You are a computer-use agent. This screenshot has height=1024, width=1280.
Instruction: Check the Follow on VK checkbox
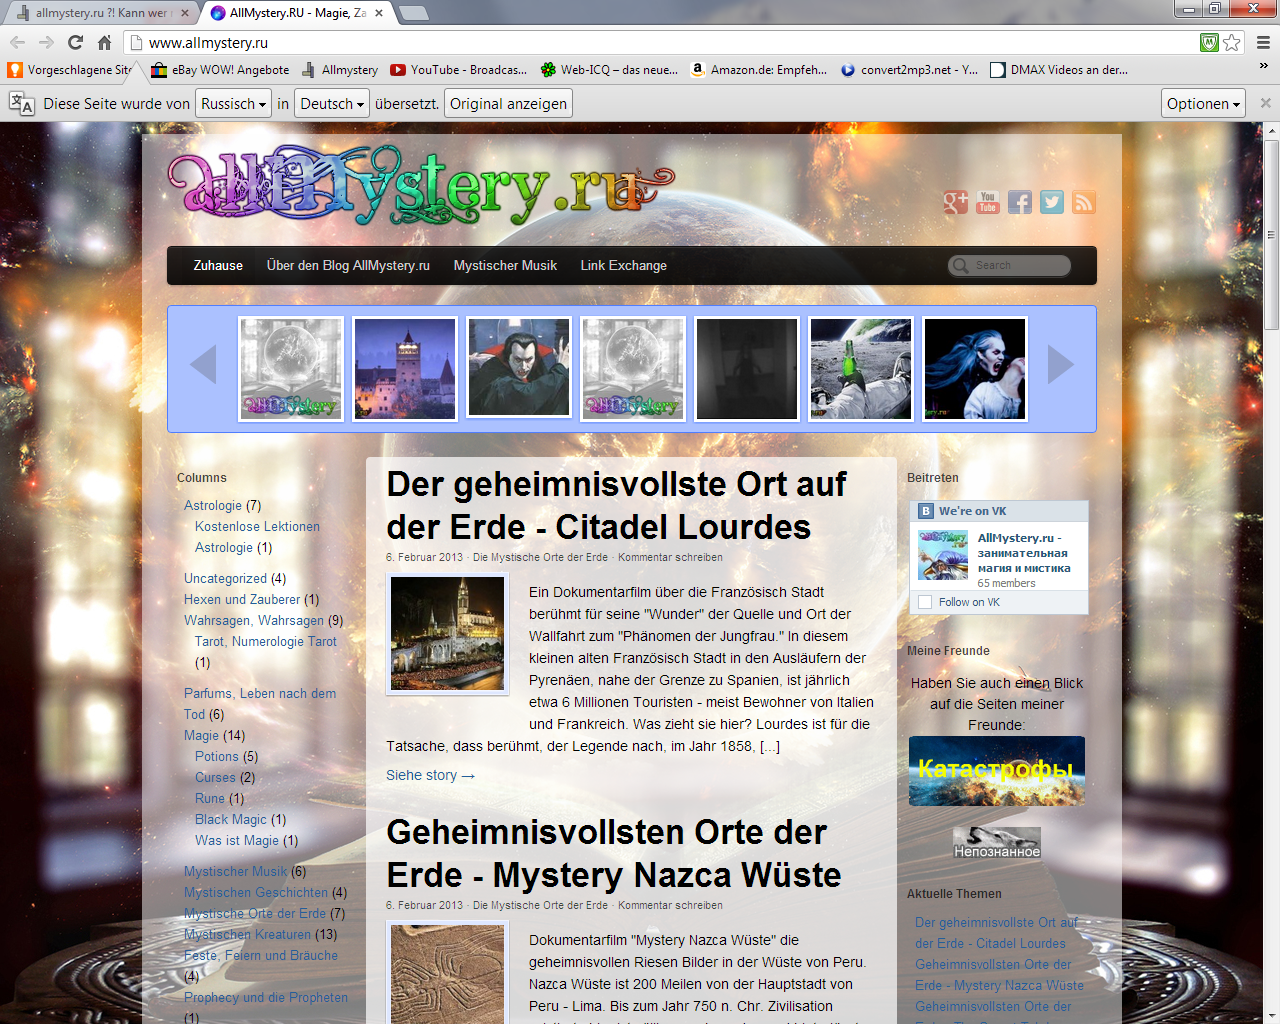925,602
